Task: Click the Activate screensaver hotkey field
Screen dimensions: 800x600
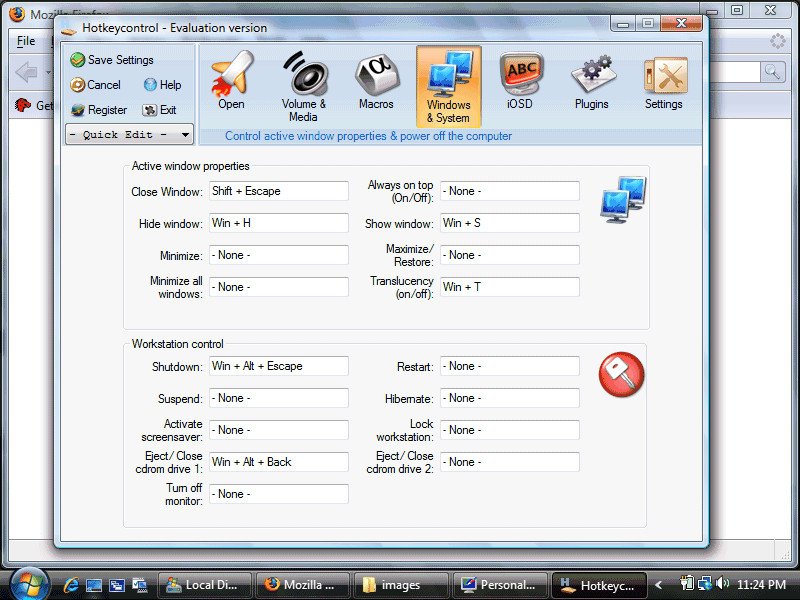Action: (x=279, y=430)
